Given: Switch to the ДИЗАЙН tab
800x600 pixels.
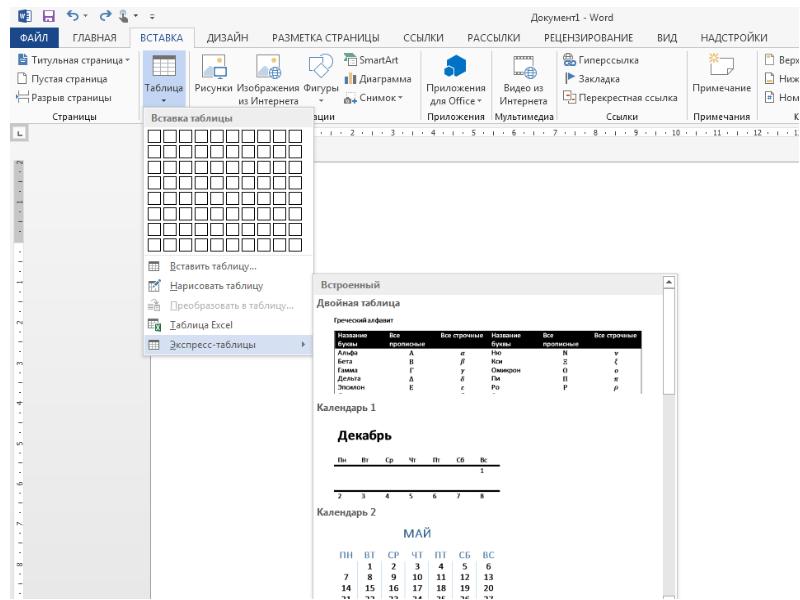Looking at the screenshot, I should (x=228, y=38).
